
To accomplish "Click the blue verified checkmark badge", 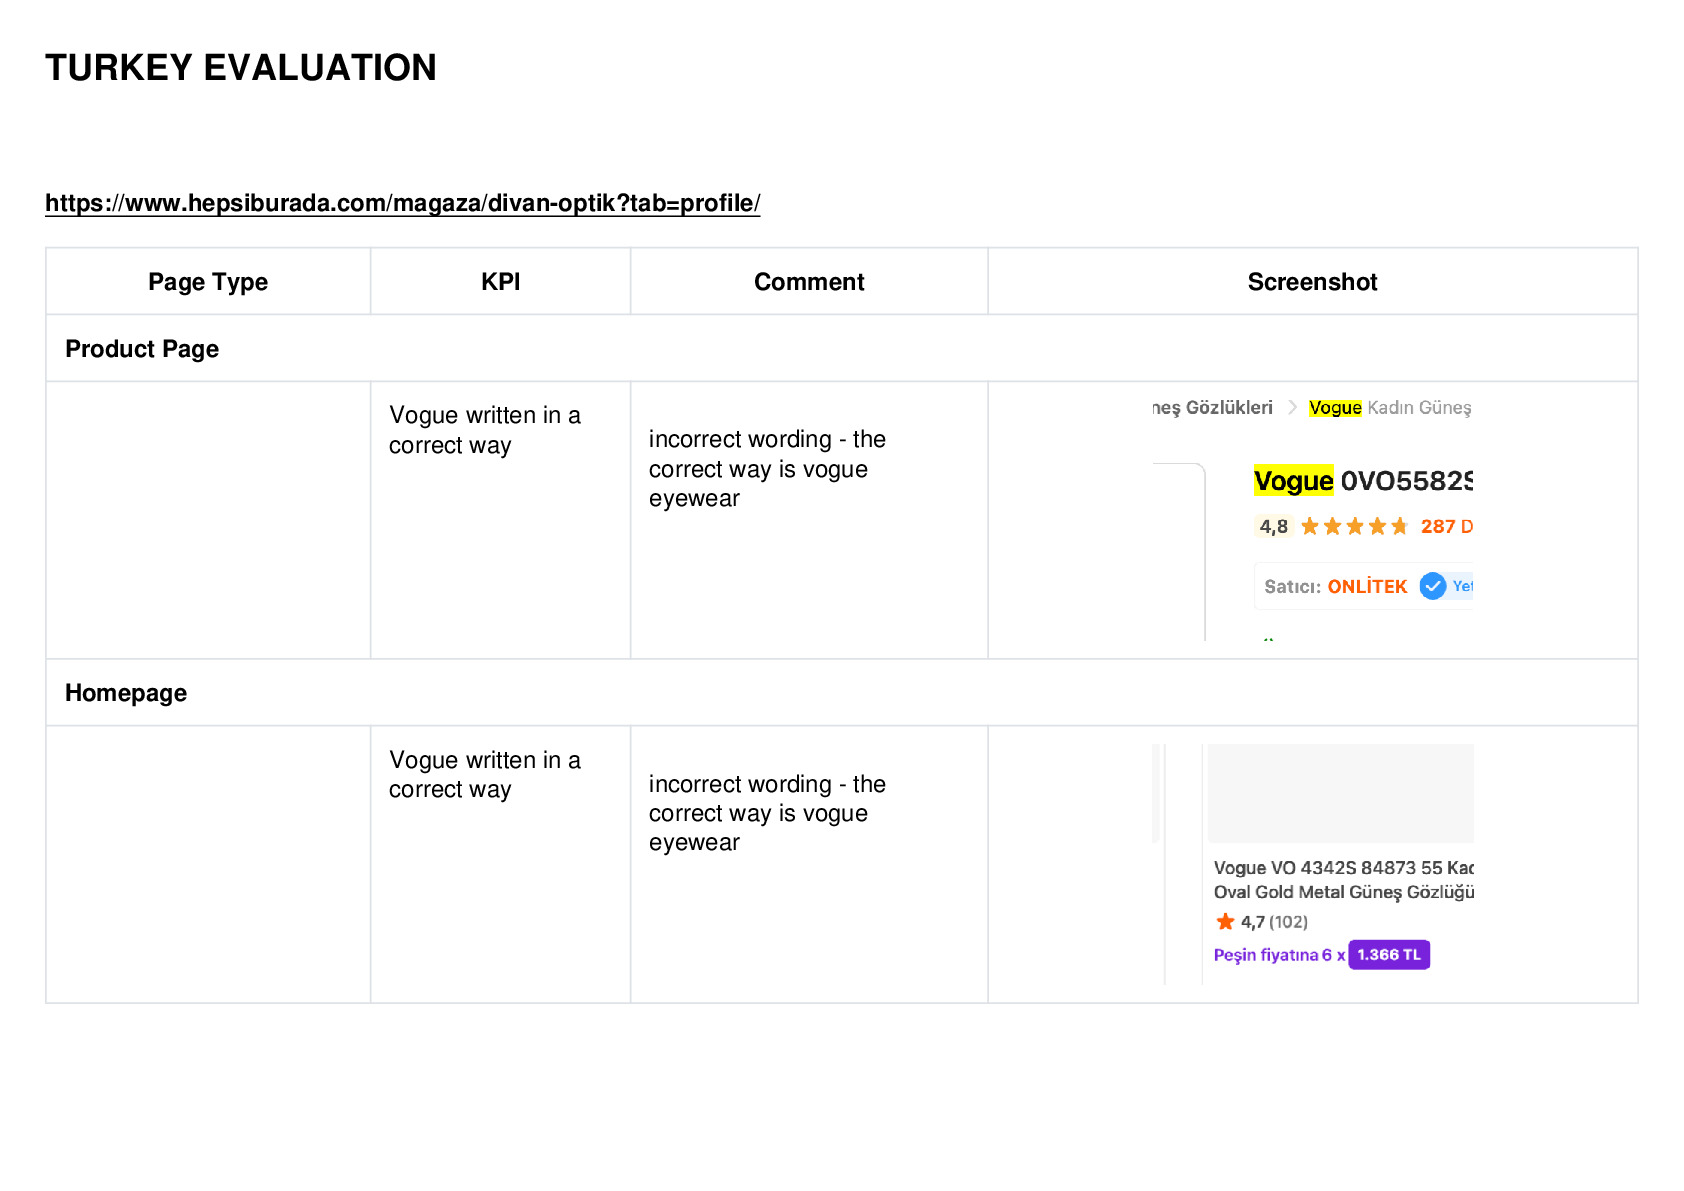I will [1433, 586].
